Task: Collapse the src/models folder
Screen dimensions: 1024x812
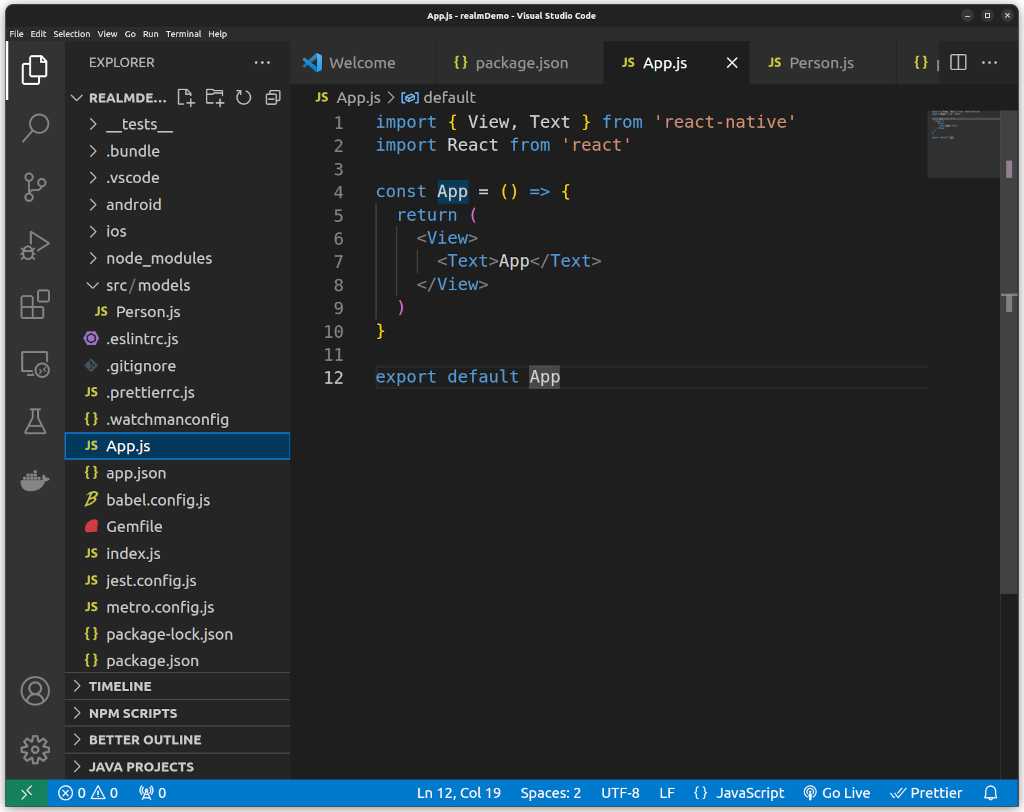Action: coord(178,285)
